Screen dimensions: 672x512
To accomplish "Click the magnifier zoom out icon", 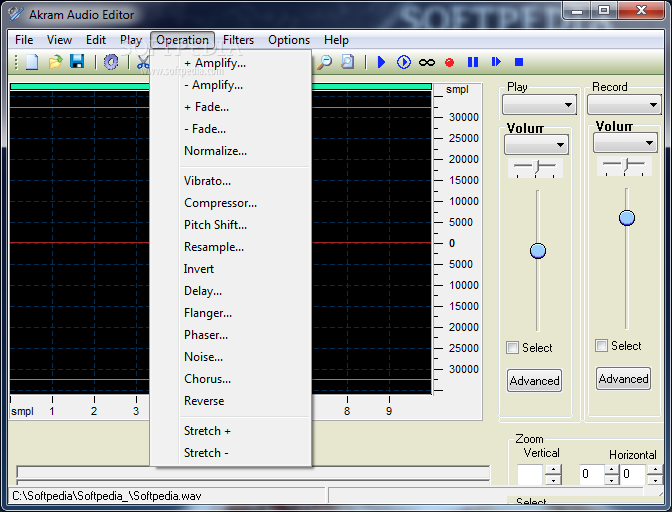I will click(325, 62).
